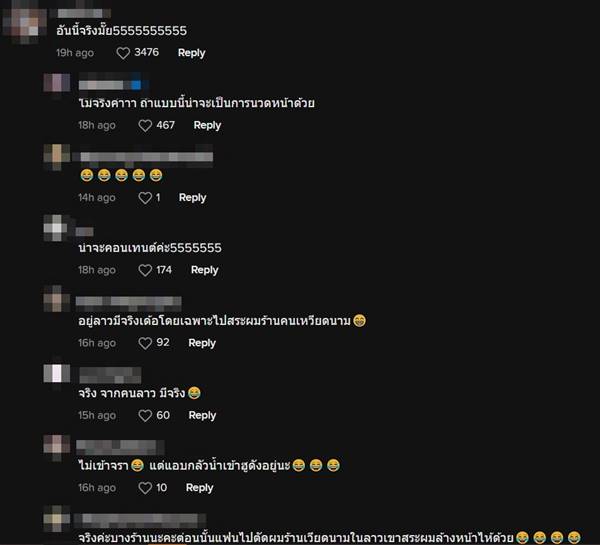
Task: Like the comment with 92 likes
Action: 145,343
